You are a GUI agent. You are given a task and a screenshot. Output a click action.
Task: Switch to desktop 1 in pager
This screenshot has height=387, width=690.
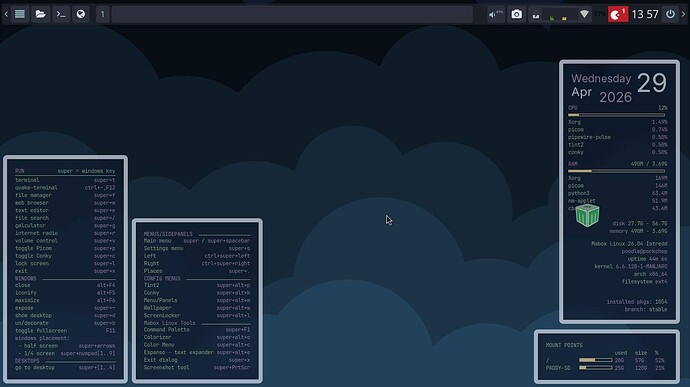point(103,14)
